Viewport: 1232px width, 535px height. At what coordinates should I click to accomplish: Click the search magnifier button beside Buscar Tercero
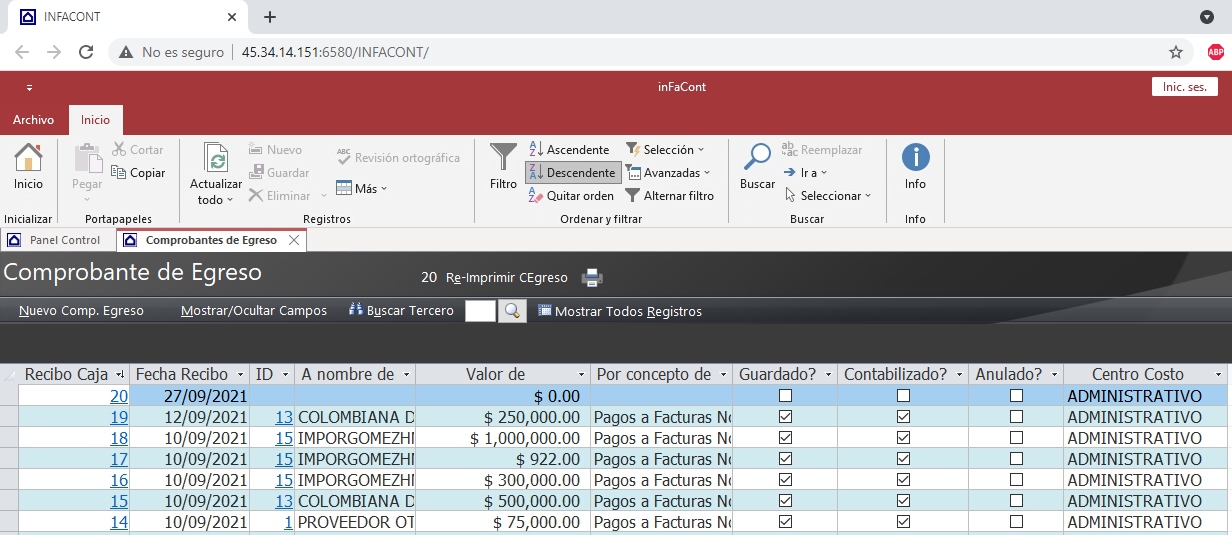tap(512, 311)
